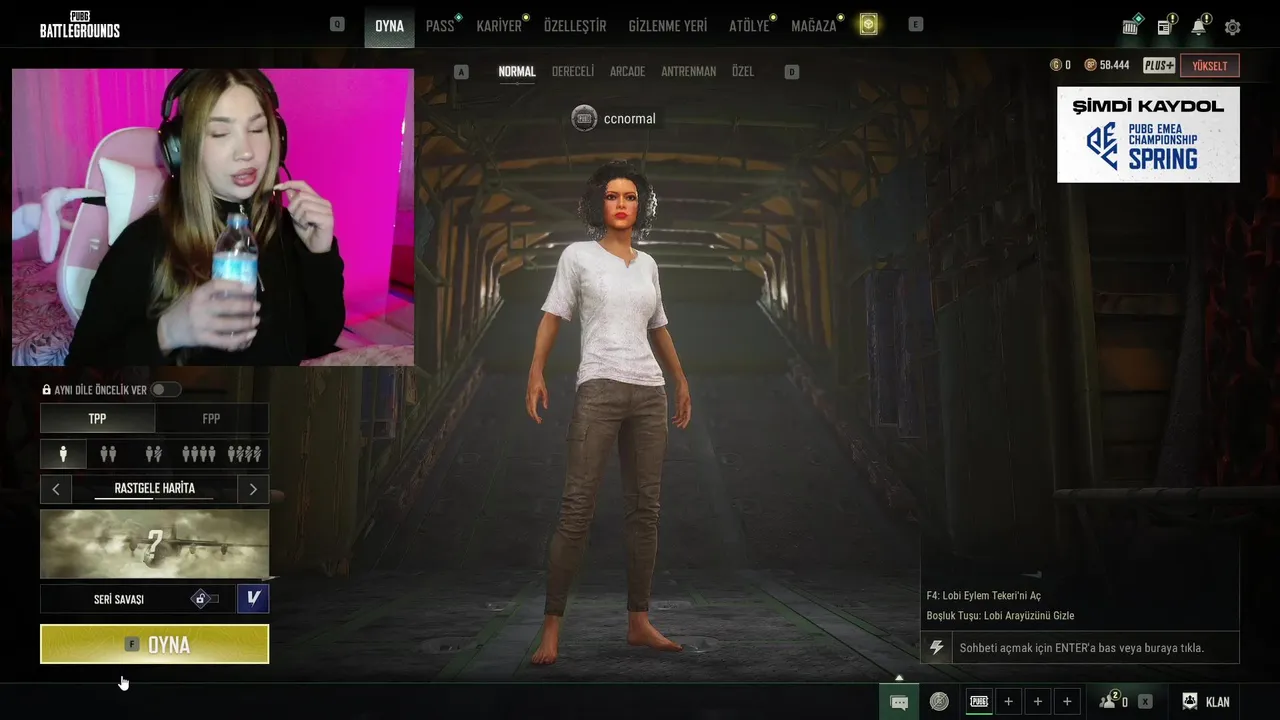Screen dimensions: 1280x720
Task: Select ÖZEL custom mode tab
Action: click(x=743, y=72)
